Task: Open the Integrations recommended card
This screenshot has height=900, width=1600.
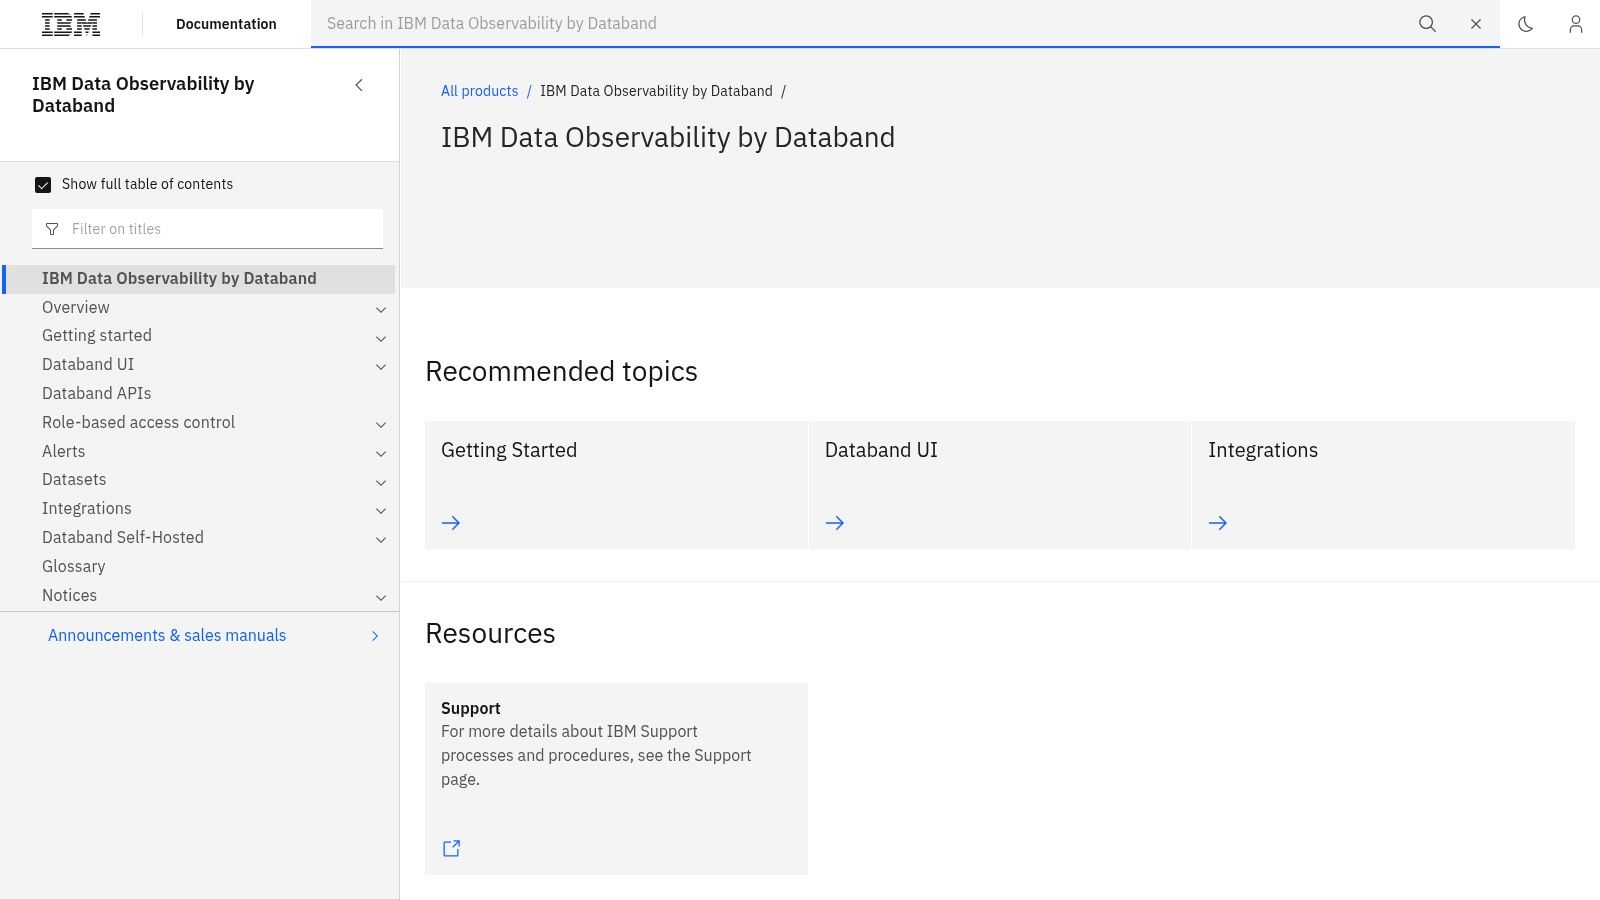Action: pos(1383,485)
